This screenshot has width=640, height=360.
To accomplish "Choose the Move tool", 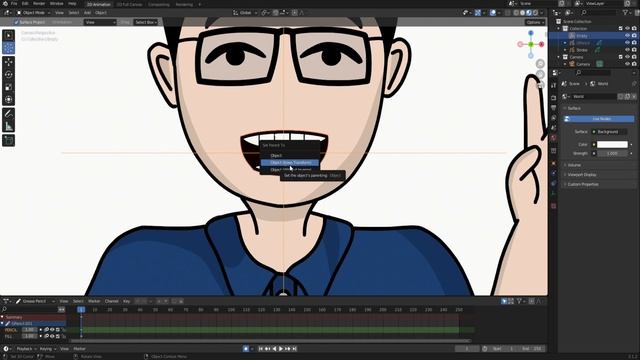I will coord(9,62).
